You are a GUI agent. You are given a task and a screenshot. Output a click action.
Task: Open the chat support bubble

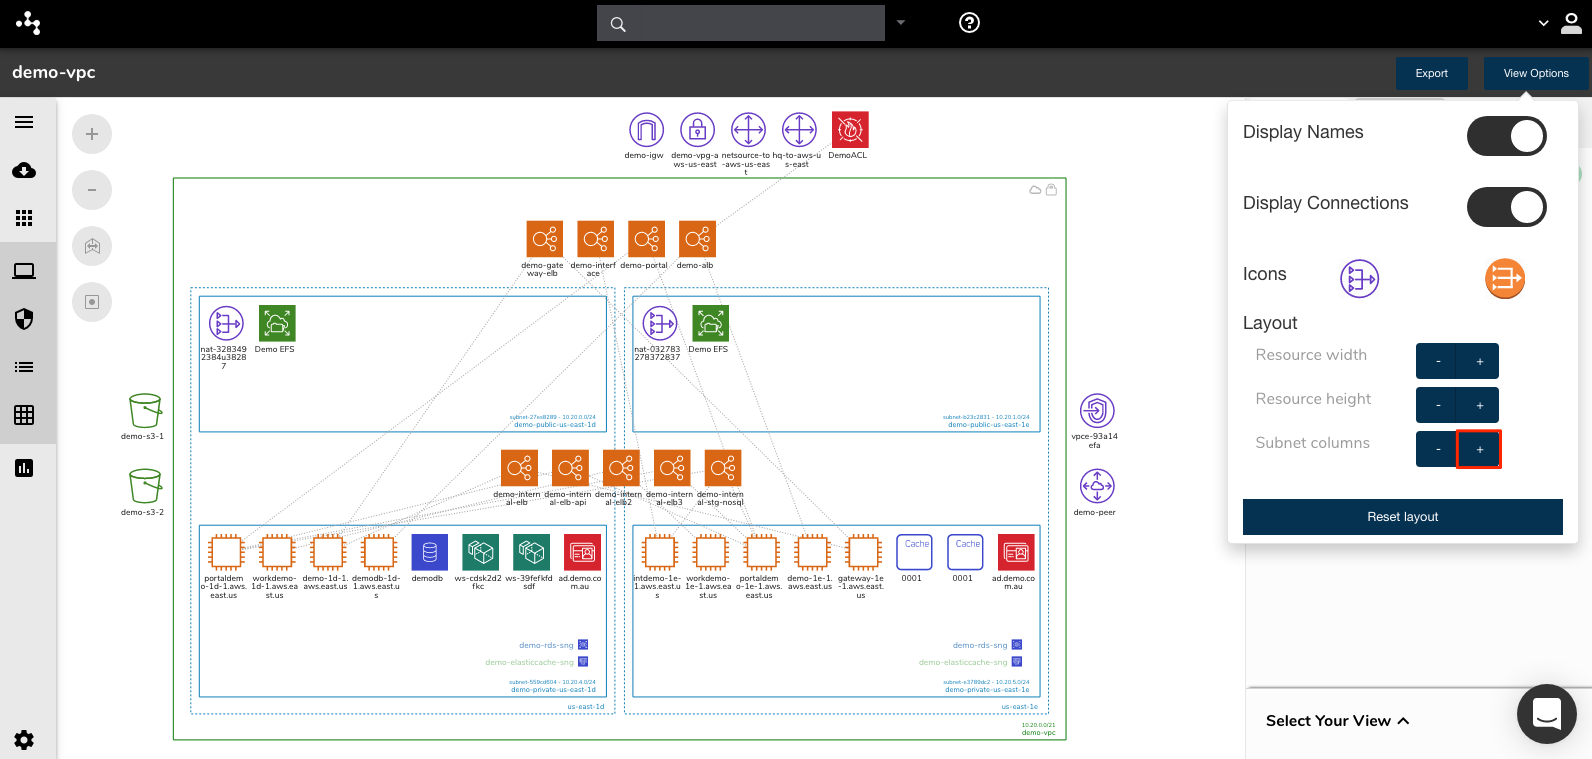pos(1546,713)
